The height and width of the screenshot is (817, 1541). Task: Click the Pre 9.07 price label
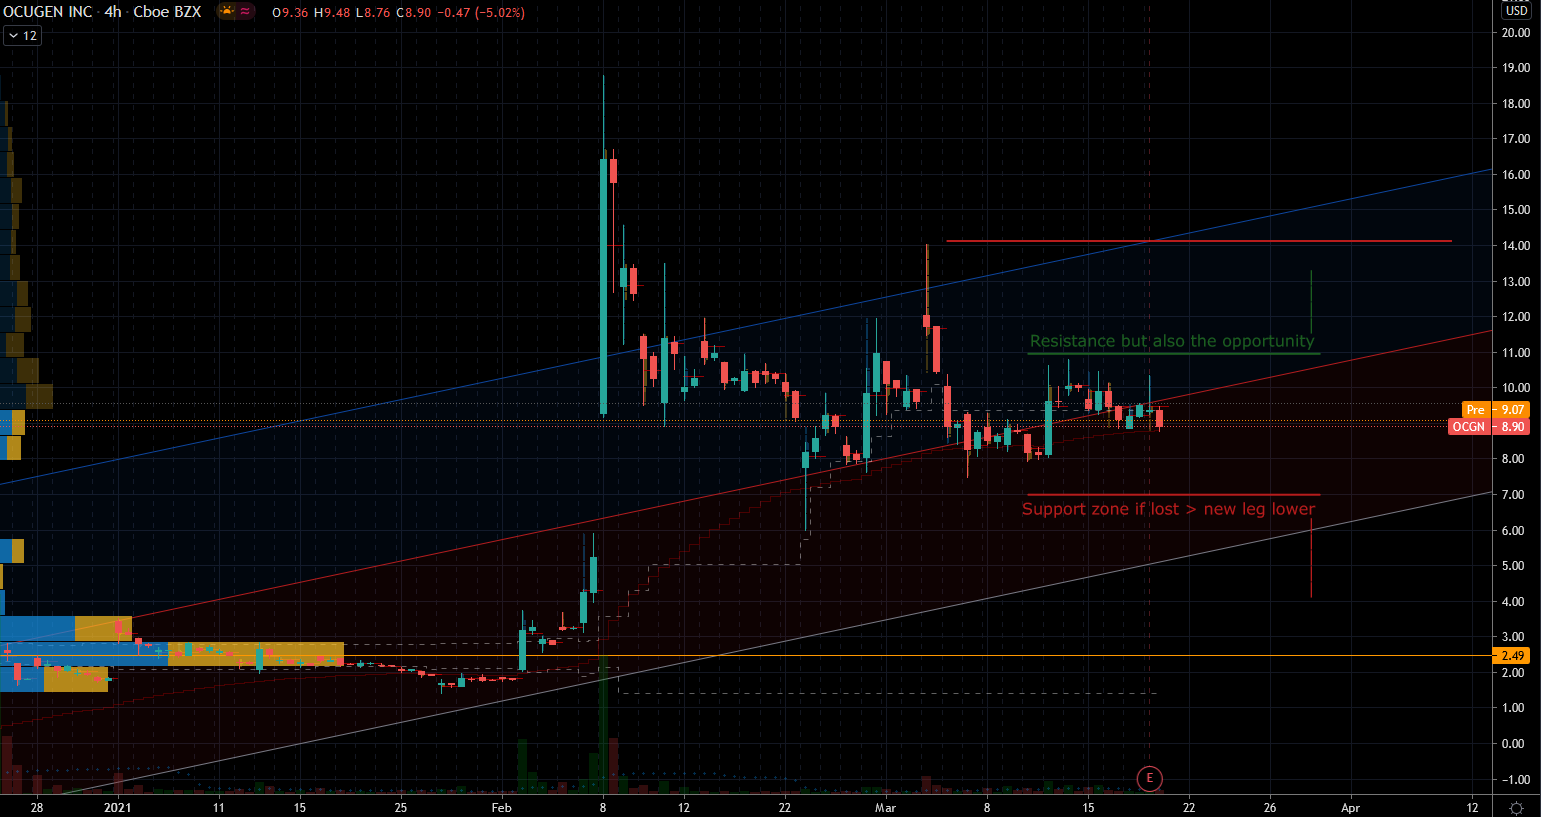click(x=1496, y=410)
